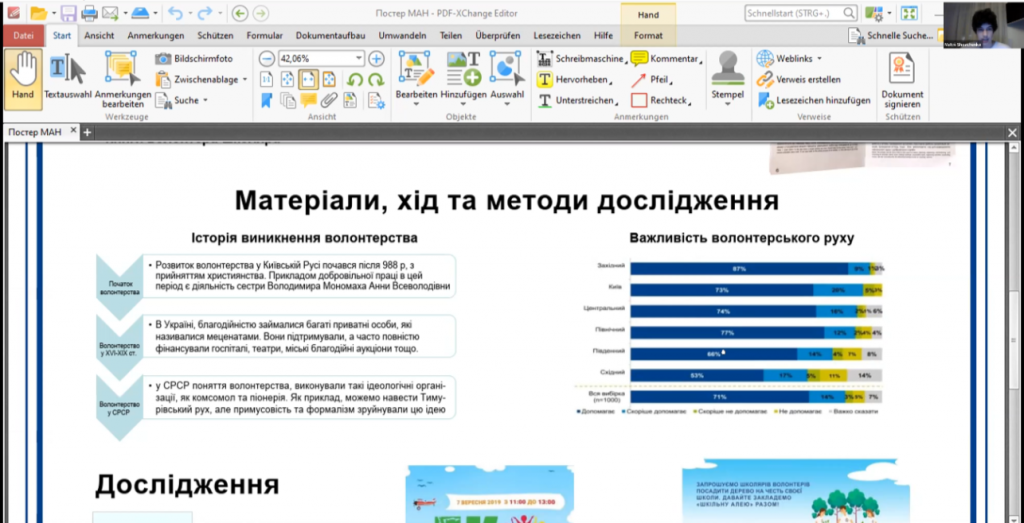The image size is (1024, 523).
Task: Open the Stempel stamp menu
Action: click(728, 78)
